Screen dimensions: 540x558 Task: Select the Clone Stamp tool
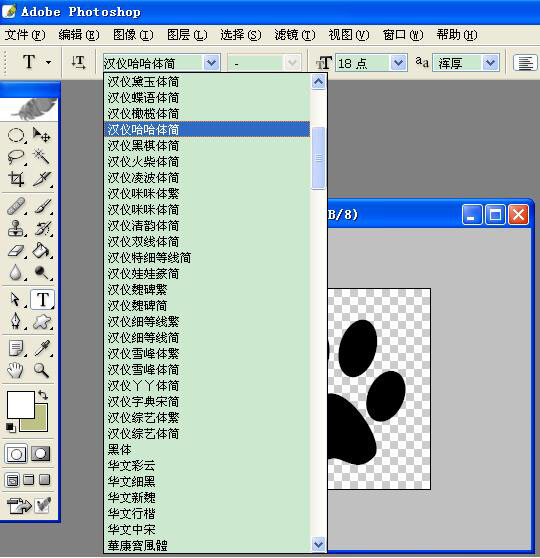click(x=16, y=228)
